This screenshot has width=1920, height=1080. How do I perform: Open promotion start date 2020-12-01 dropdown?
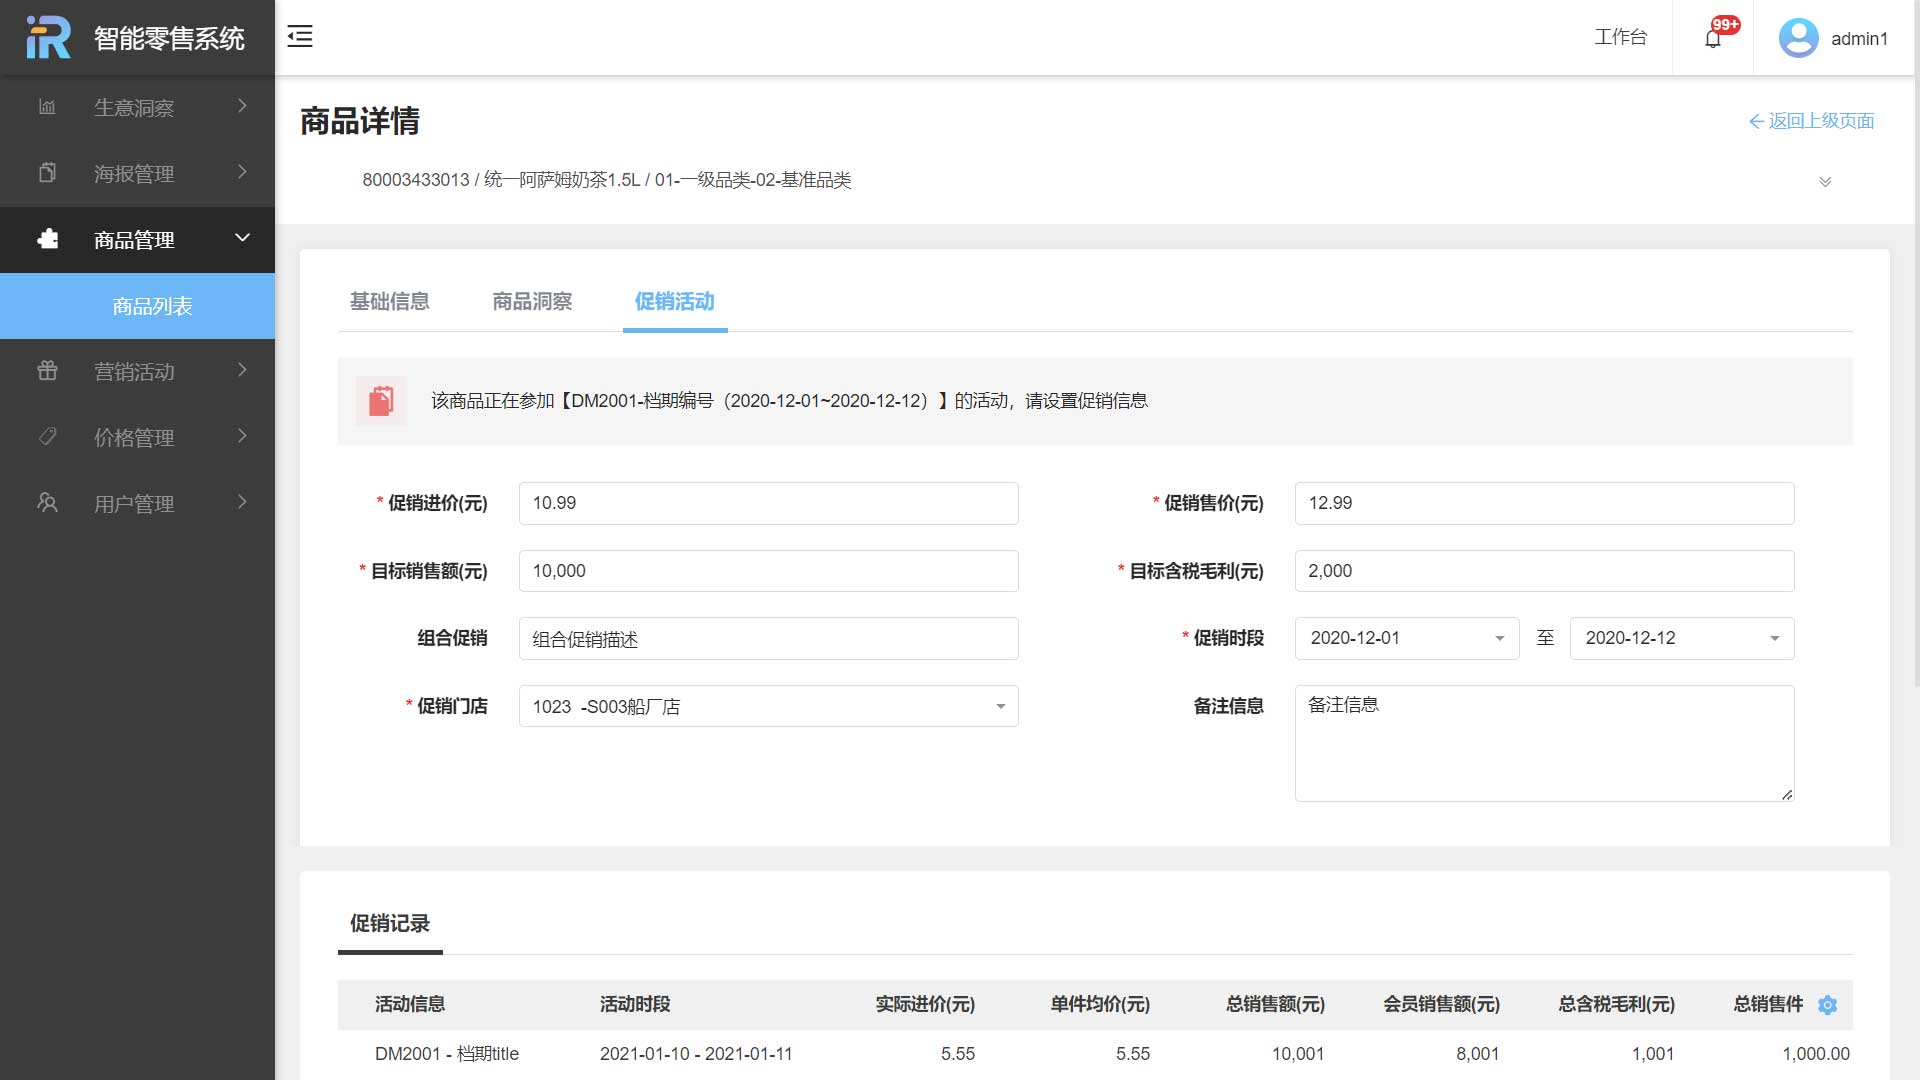pyautogui.click(x=1406, y=638)
